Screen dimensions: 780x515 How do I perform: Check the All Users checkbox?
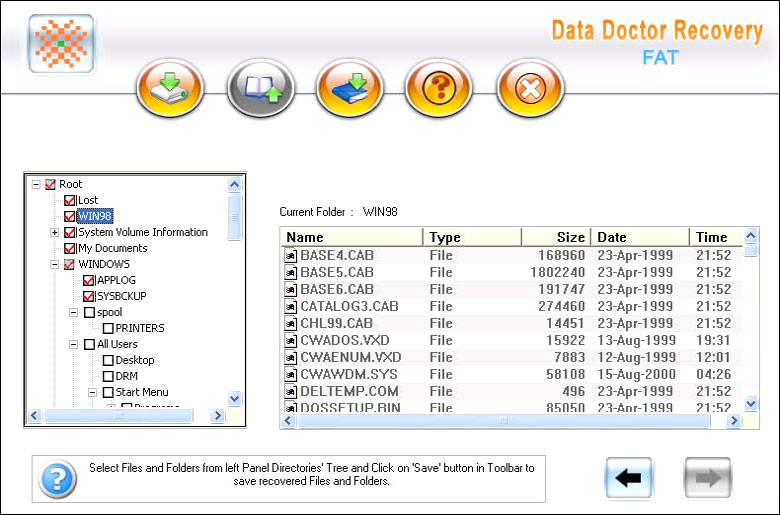pyautogui.click(x=89, y=344)
